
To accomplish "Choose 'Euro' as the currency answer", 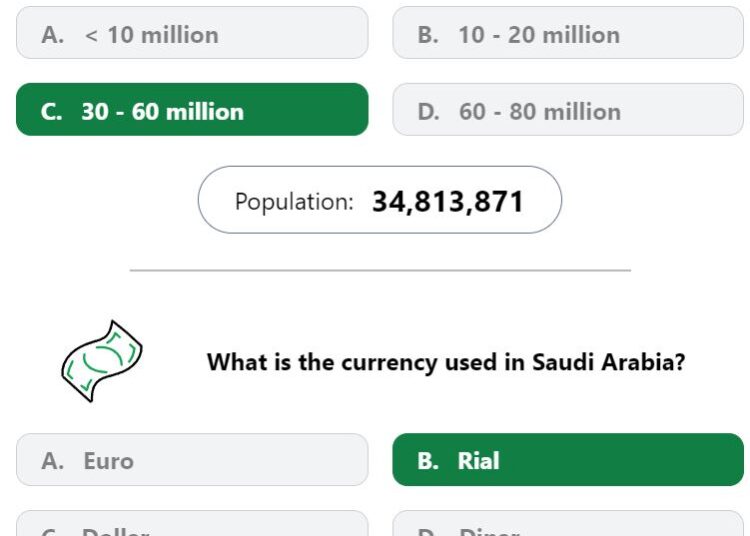I will point(192,460).
